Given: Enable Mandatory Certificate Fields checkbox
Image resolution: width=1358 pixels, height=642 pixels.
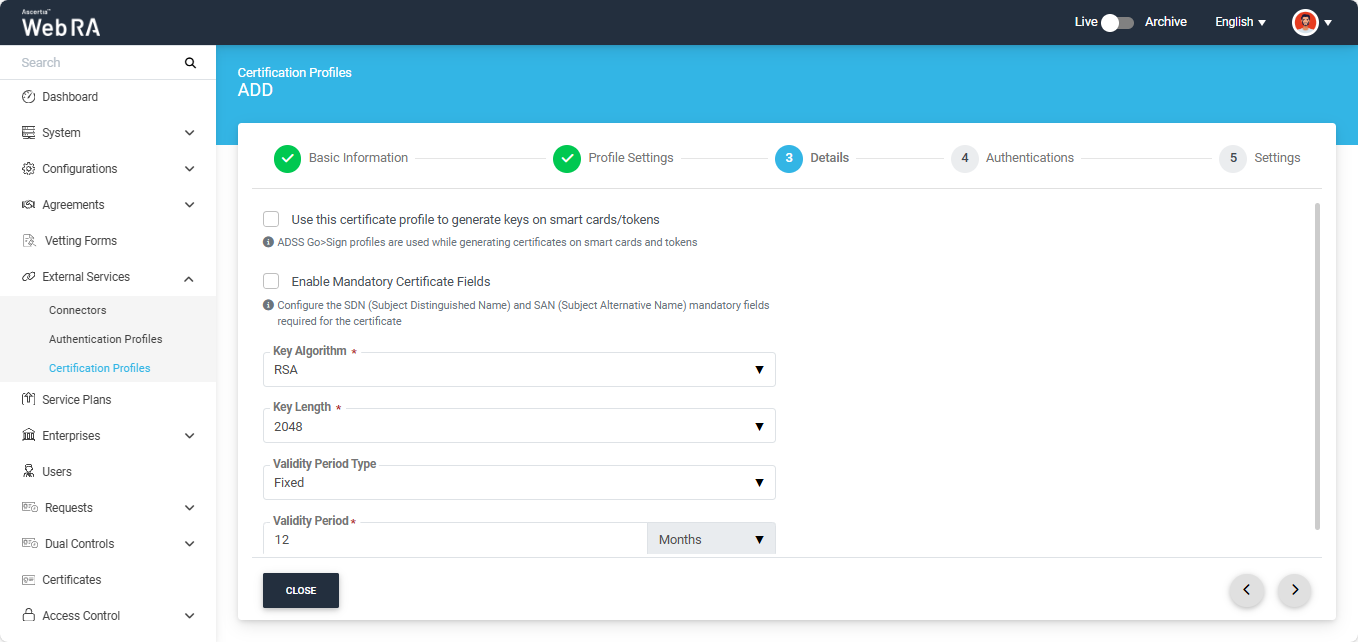Looking at the screenshot, I should 271,281.
